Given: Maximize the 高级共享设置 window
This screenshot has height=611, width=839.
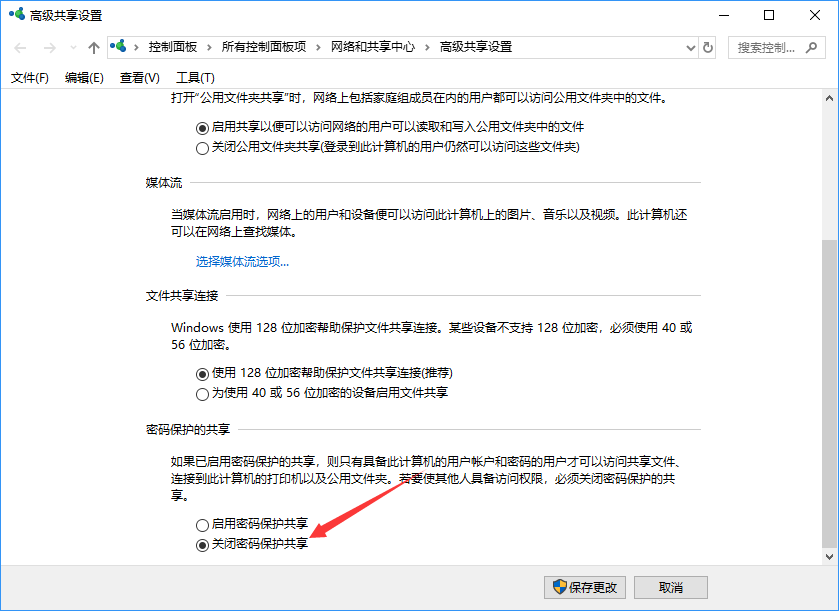Looking at the screenshot, I should (x=769, y=15).
